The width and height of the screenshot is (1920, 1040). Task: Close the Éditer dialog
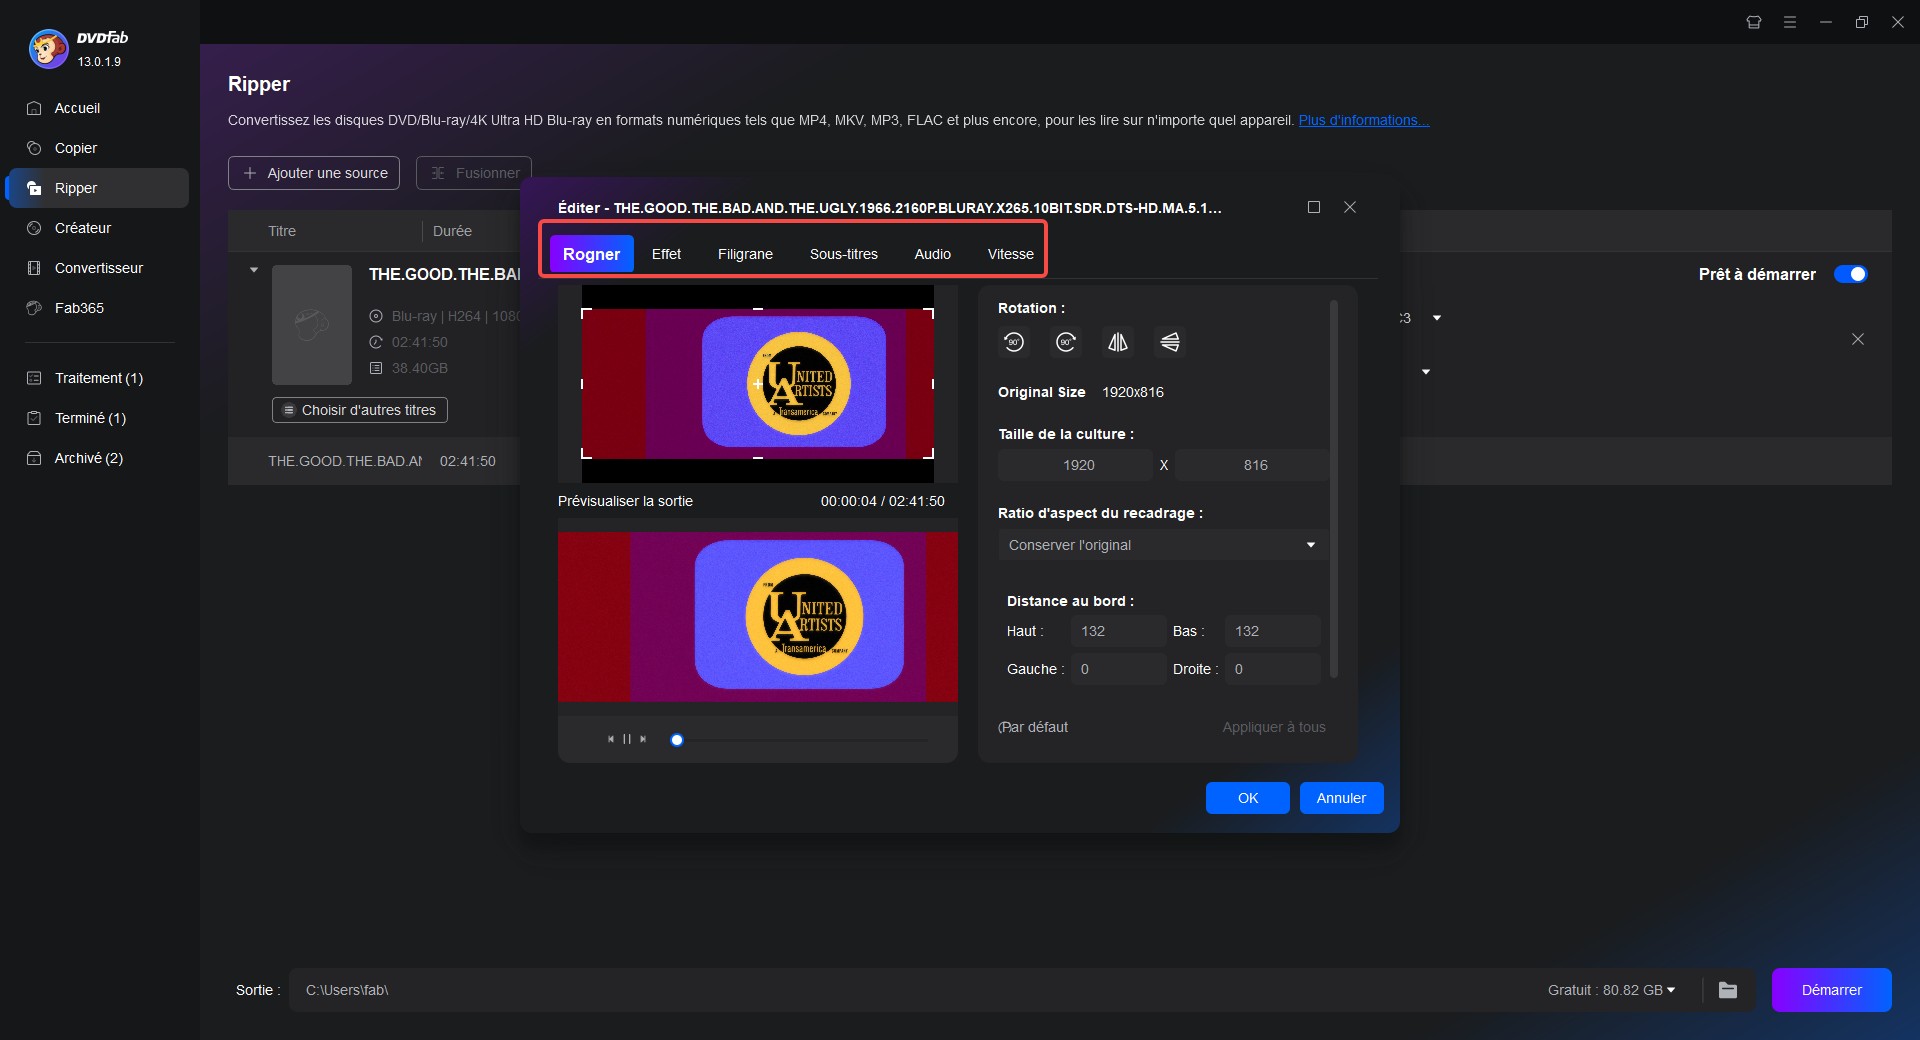click(1350, 207)
